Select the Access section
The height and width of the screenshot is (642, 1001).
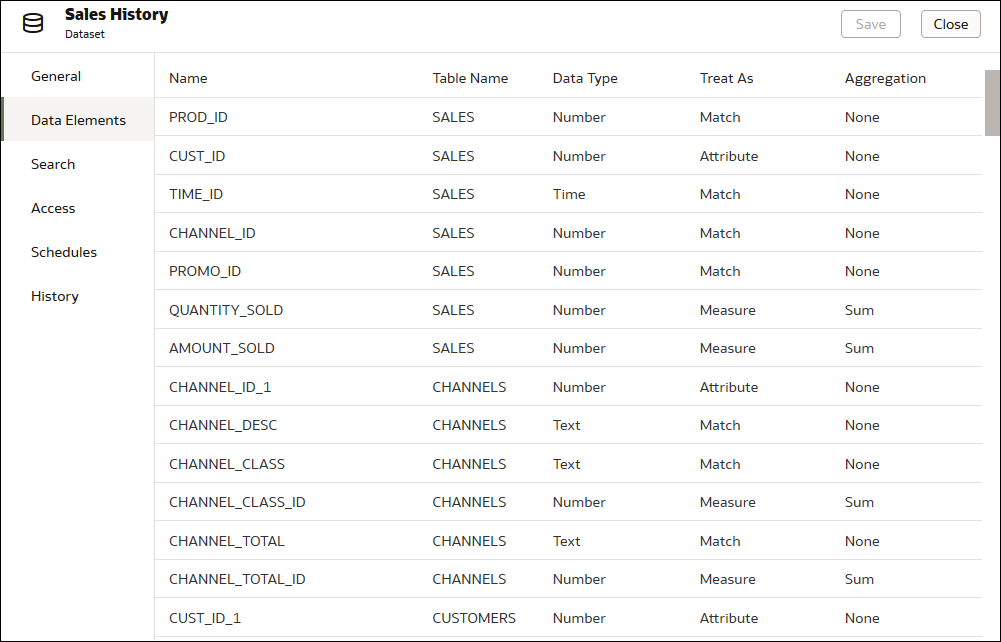(51, 208)
